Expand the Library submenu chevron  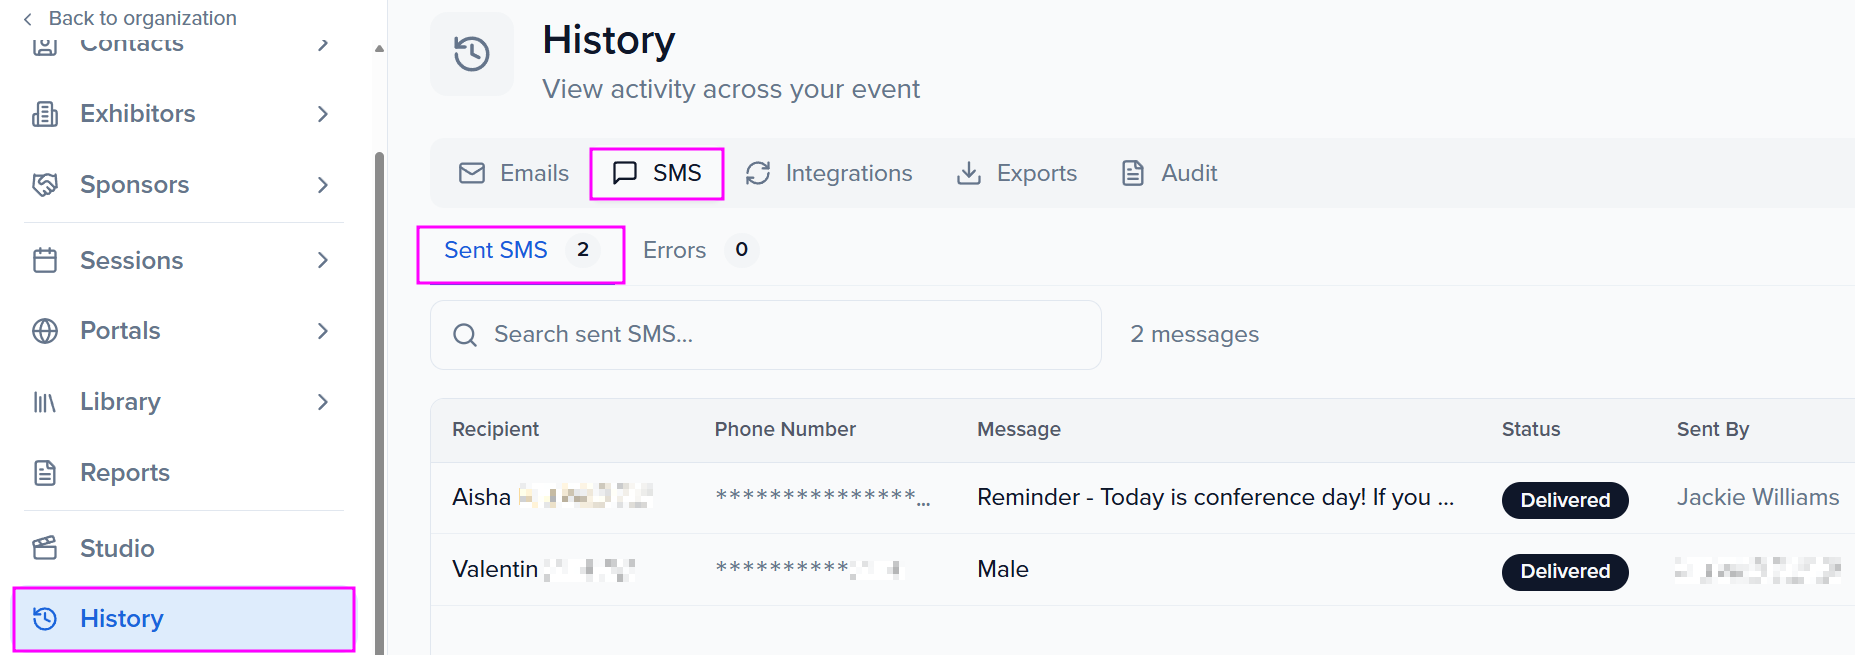click(x=322, y=402)
